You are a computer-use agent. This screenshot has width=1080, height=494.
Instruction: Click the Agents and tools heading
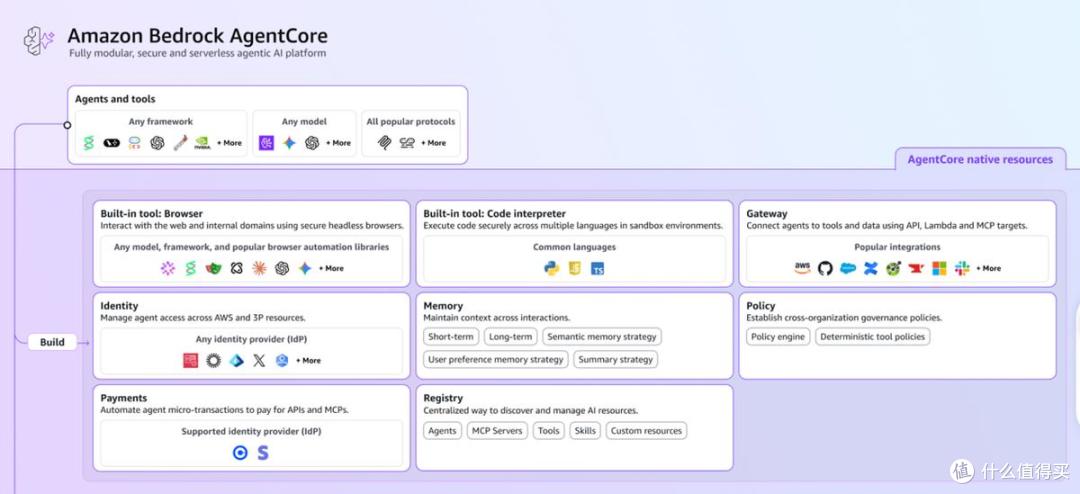(x=115, y=99)
